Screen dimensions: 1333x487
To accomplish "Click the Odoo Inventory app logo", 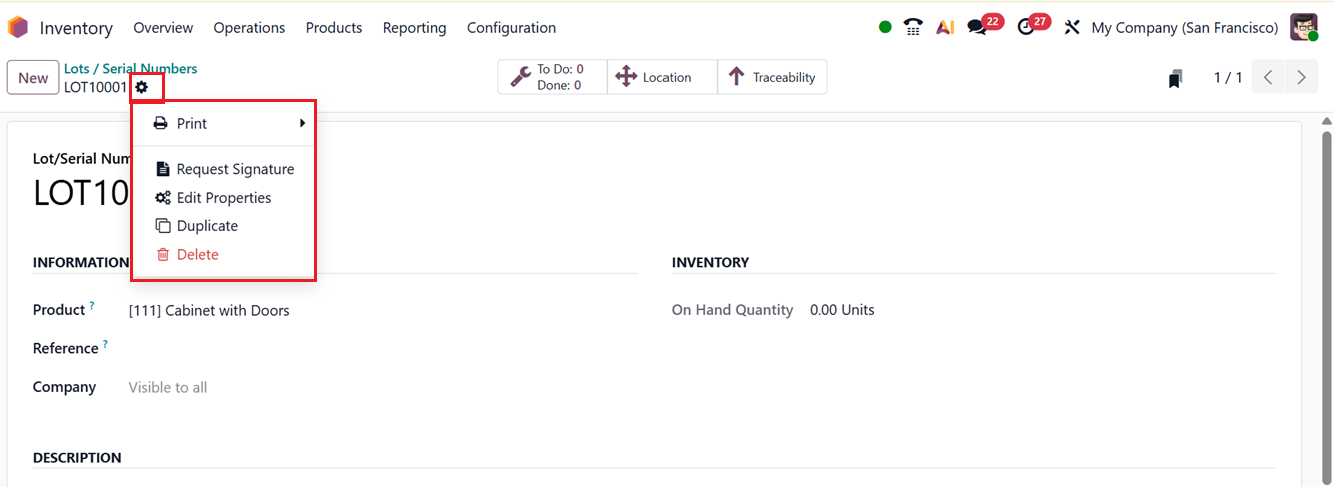I will (x=18, y=28).
